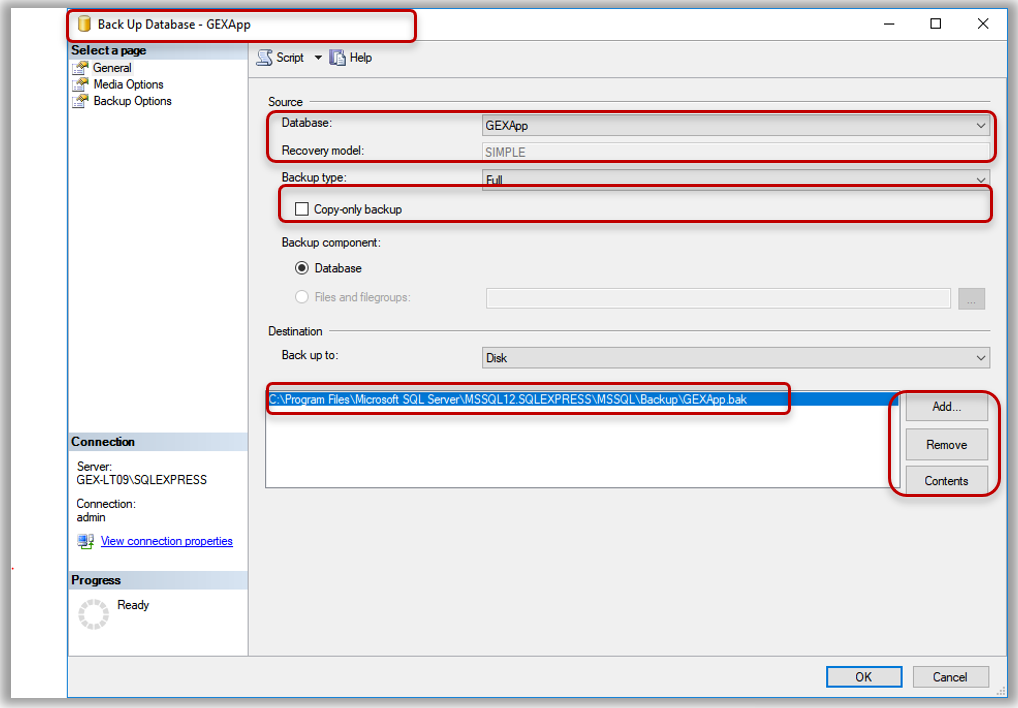Open the Backup type dropdown
Image resolution: width=1018 pixels, height=708 pixels.
[736, 179]
